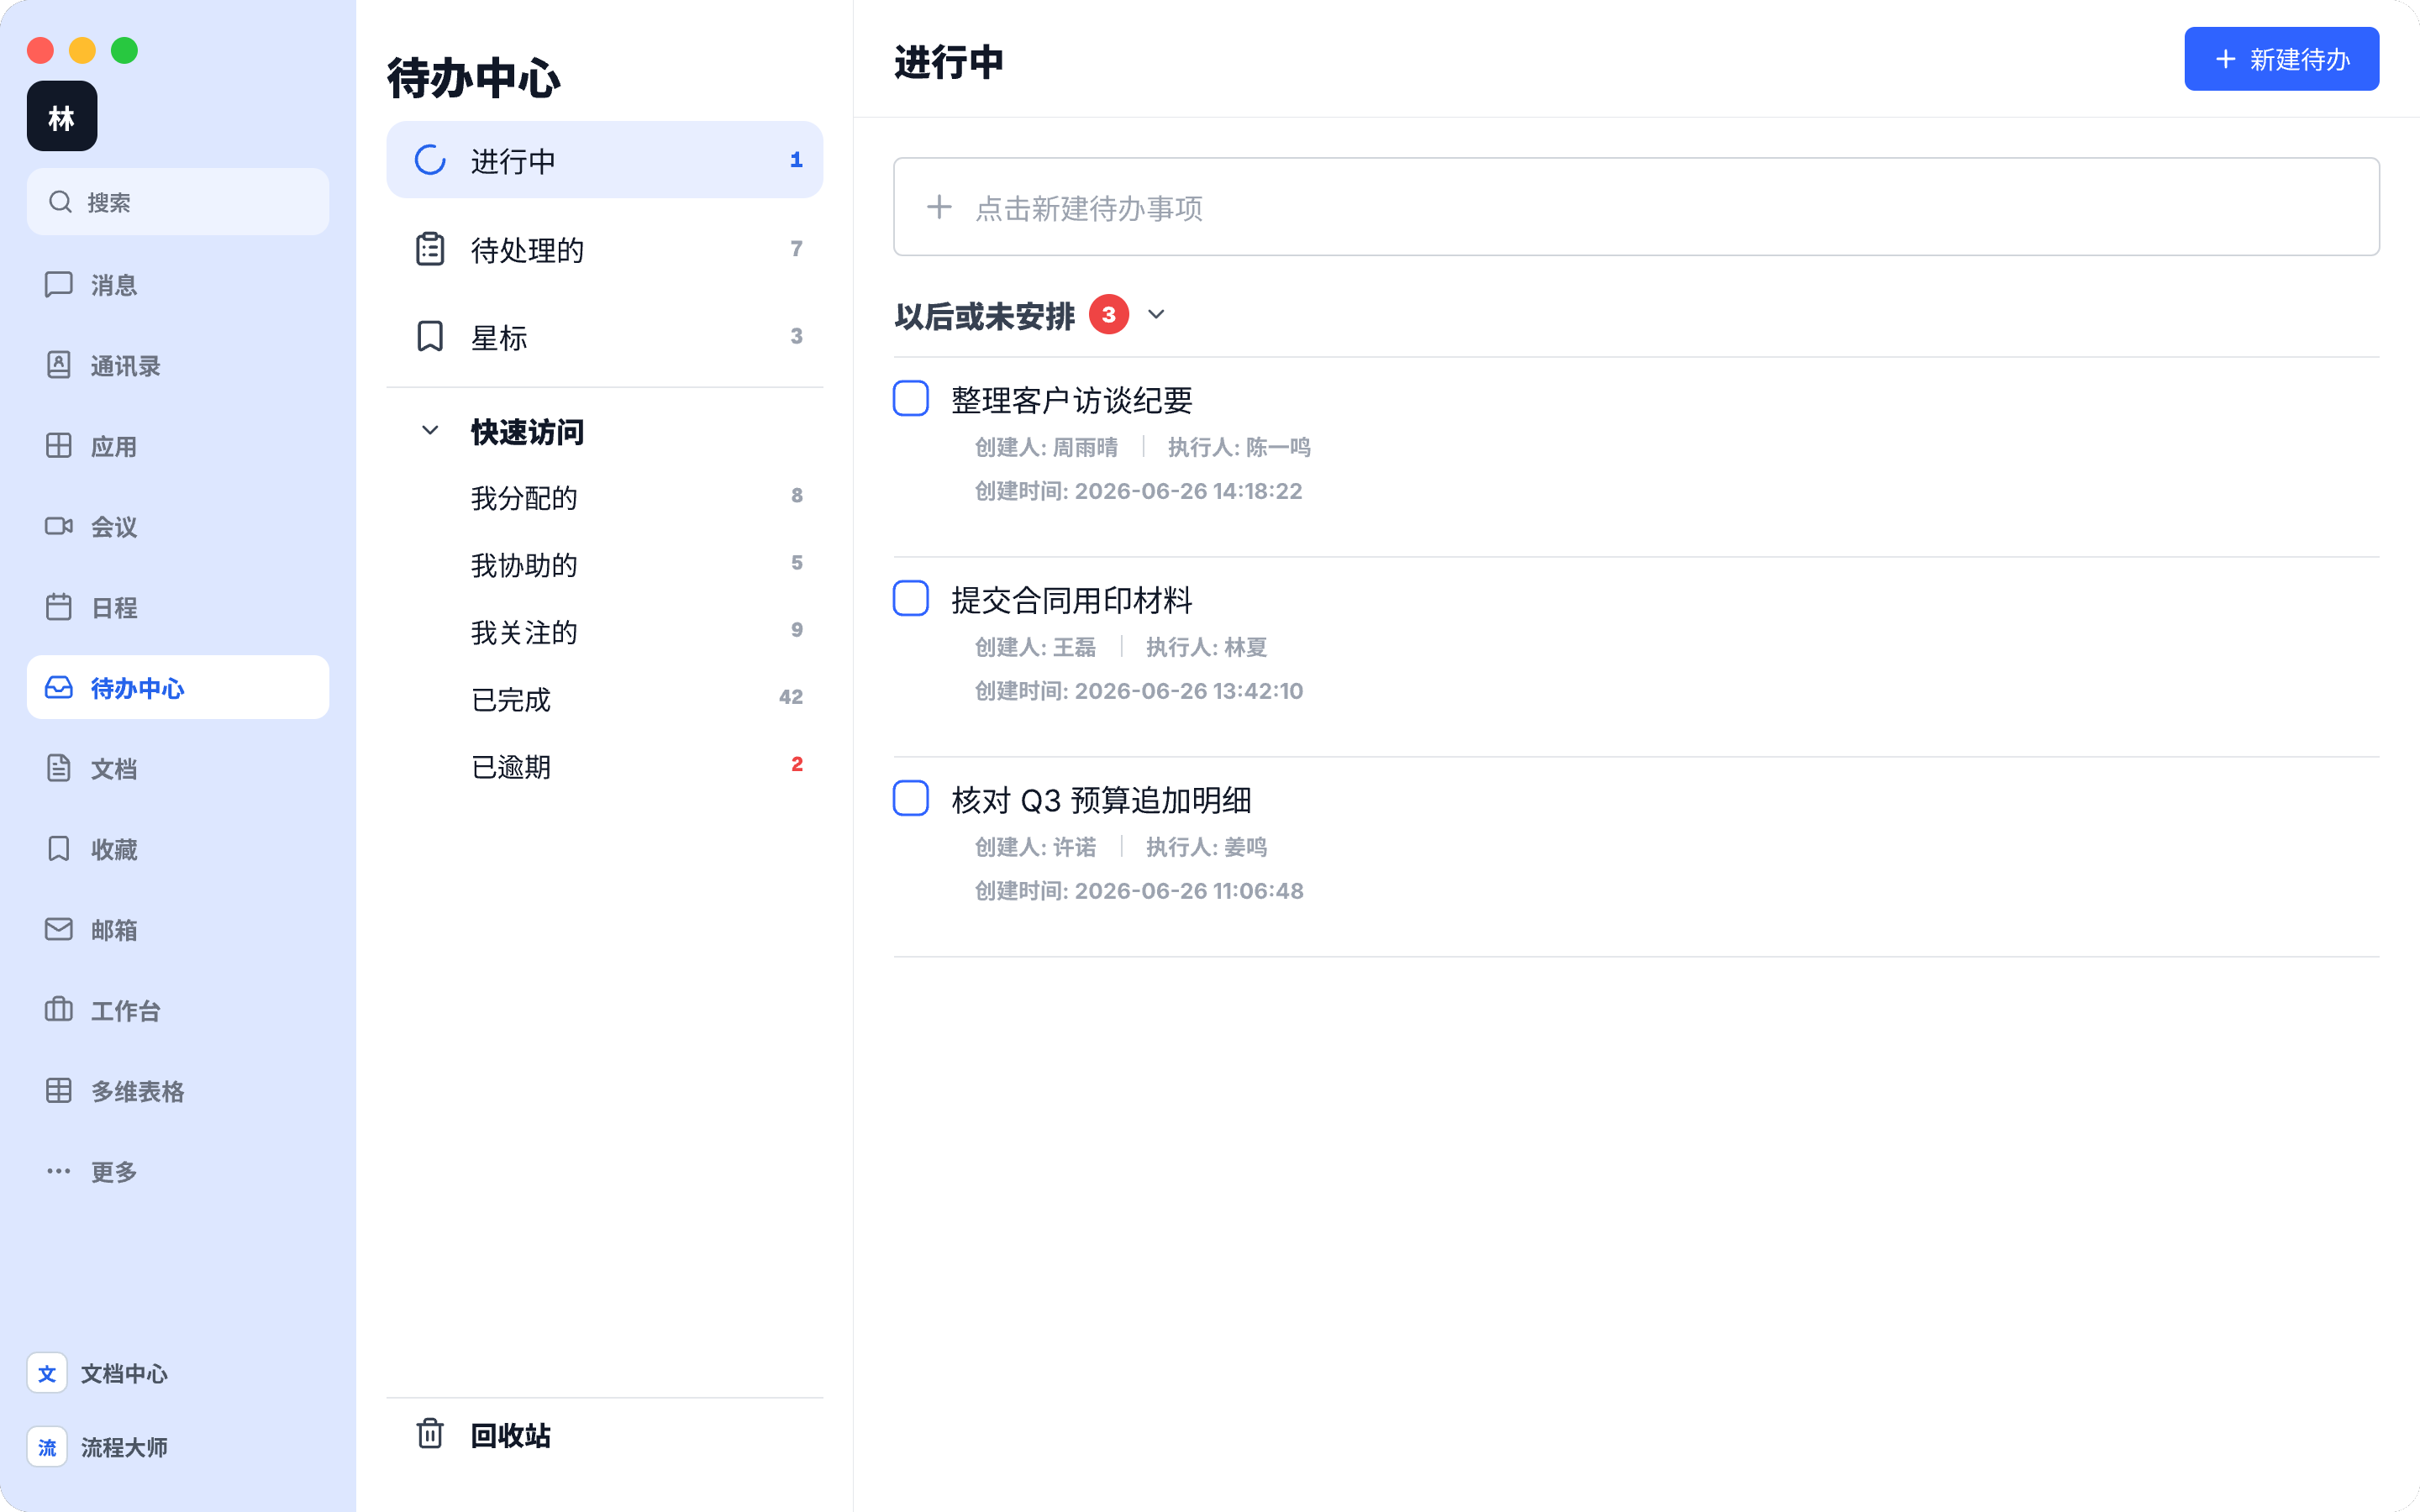The image size is (2420, 1512).
Task: Click the plus icon in new todo field
Action: (939, 207)
